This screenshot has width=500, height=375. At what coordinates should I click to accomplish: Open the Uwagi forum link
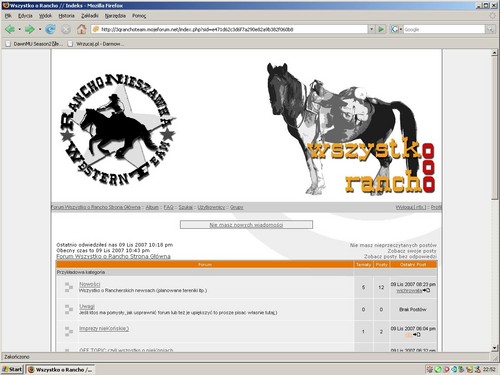(x=87, y=306)
